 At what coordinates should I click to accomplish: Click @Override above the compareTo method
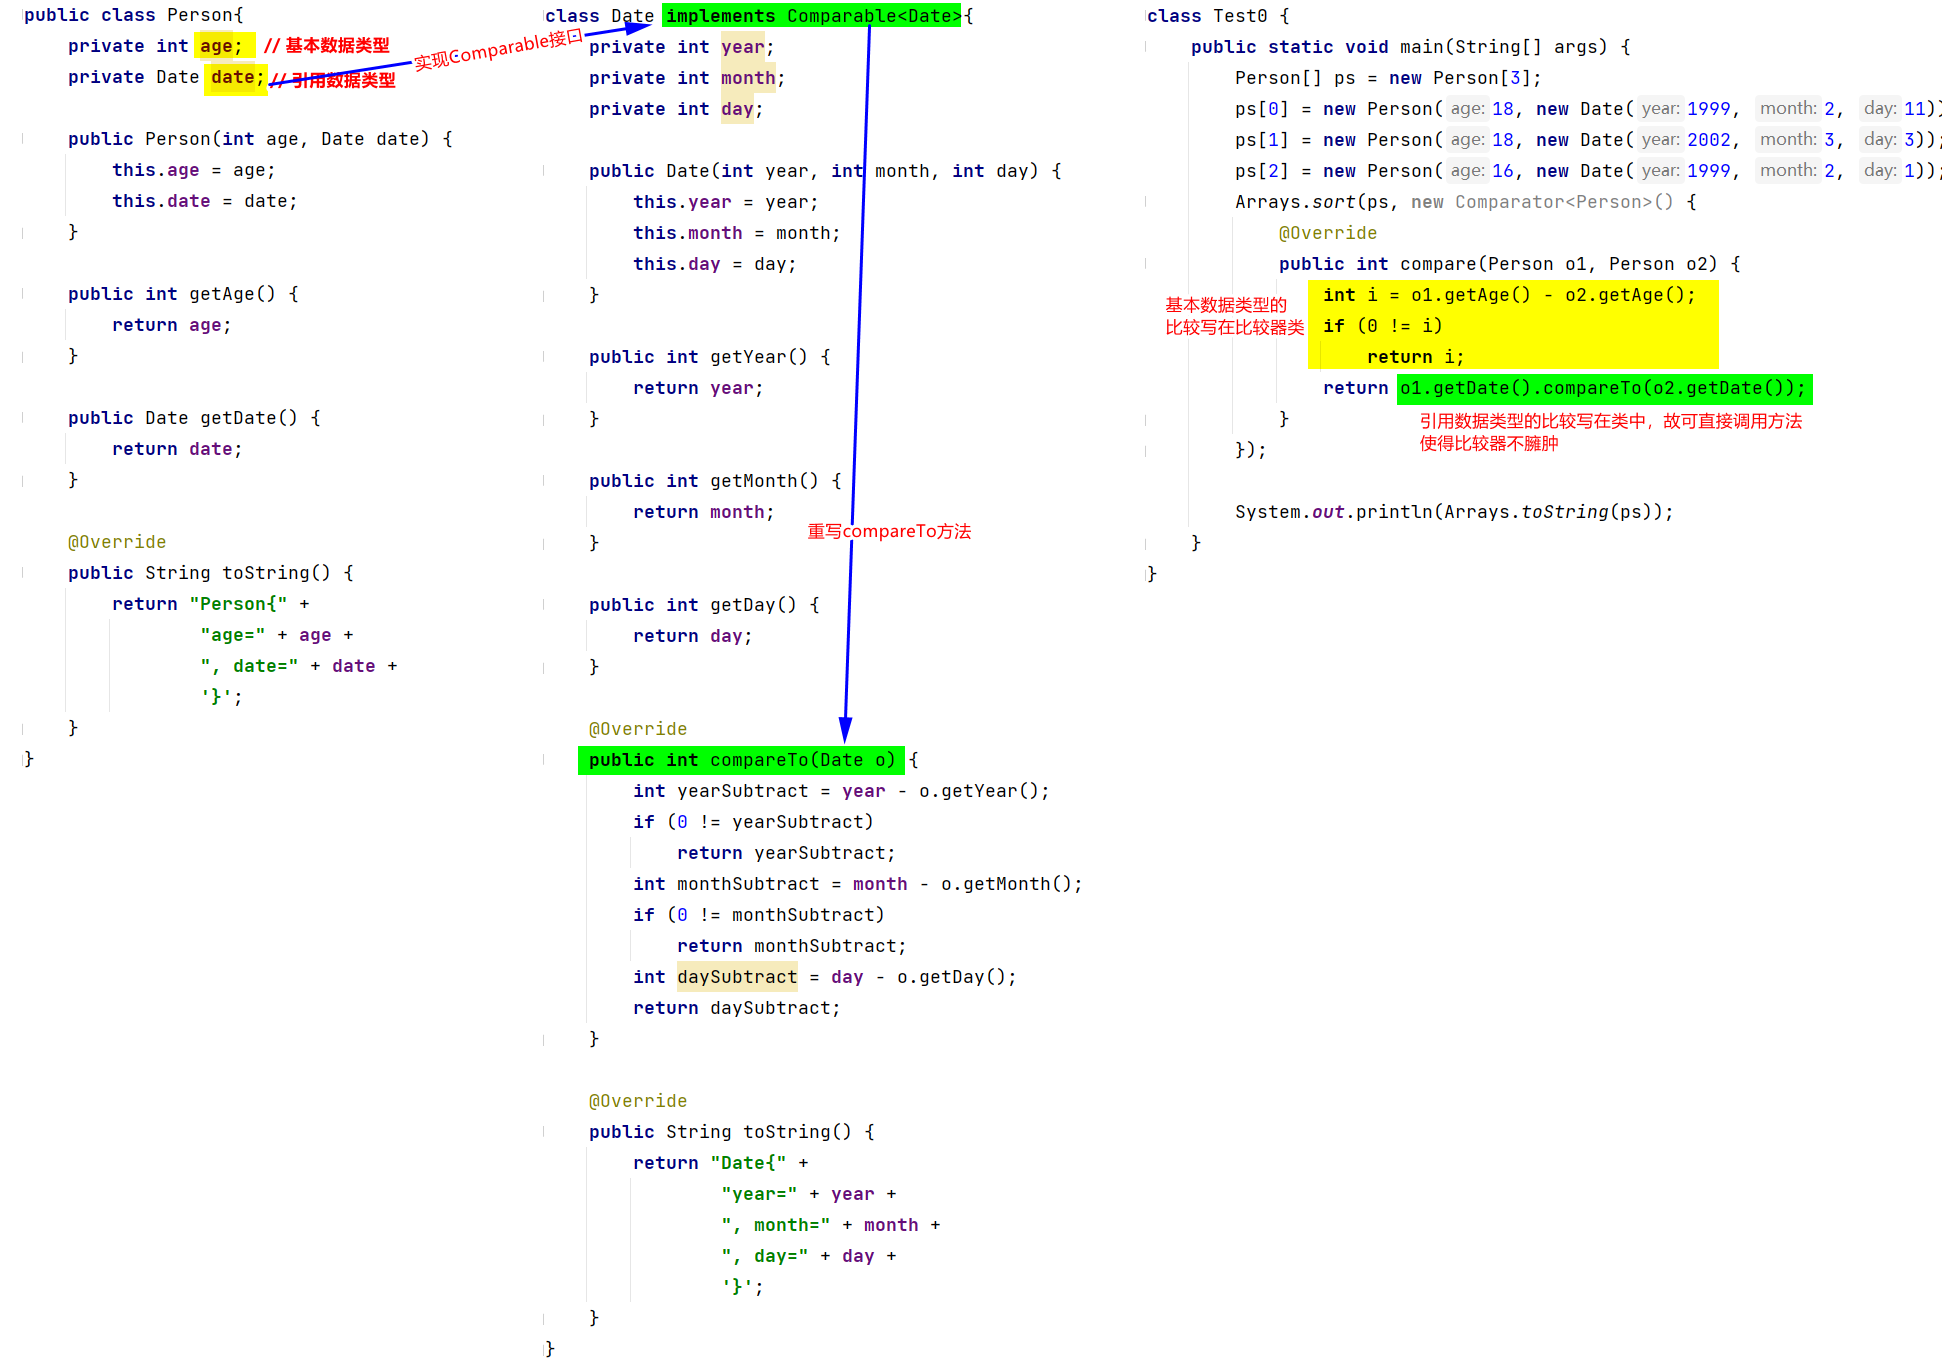638,729
